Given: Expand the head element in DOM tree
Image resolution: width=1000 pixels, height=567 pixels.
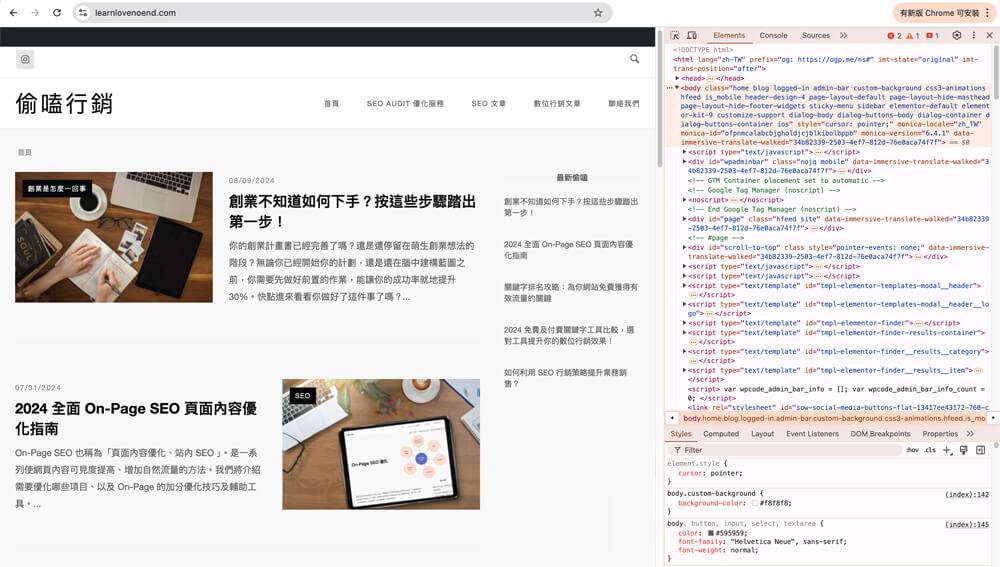Looking at the screenshot, I should 677,78.
